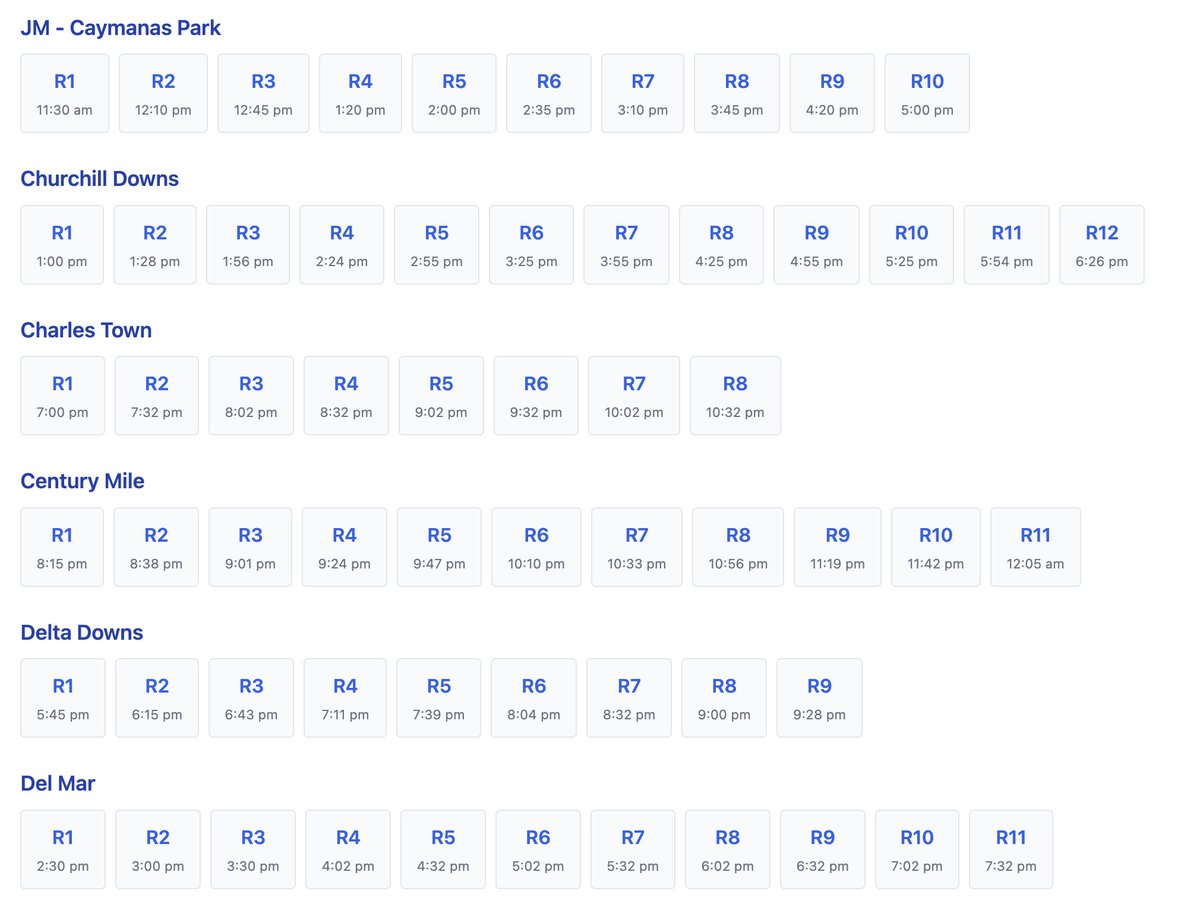Choose Del Mar R7 at 5:32 pm
Viewport: 1200px width, 910px height.
633,849
